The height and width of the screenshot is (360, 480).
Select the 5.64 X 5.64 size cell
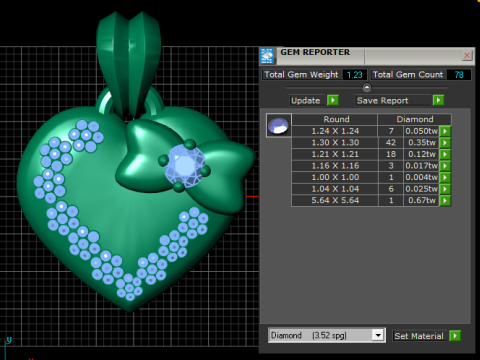click(x=335, y=200)
